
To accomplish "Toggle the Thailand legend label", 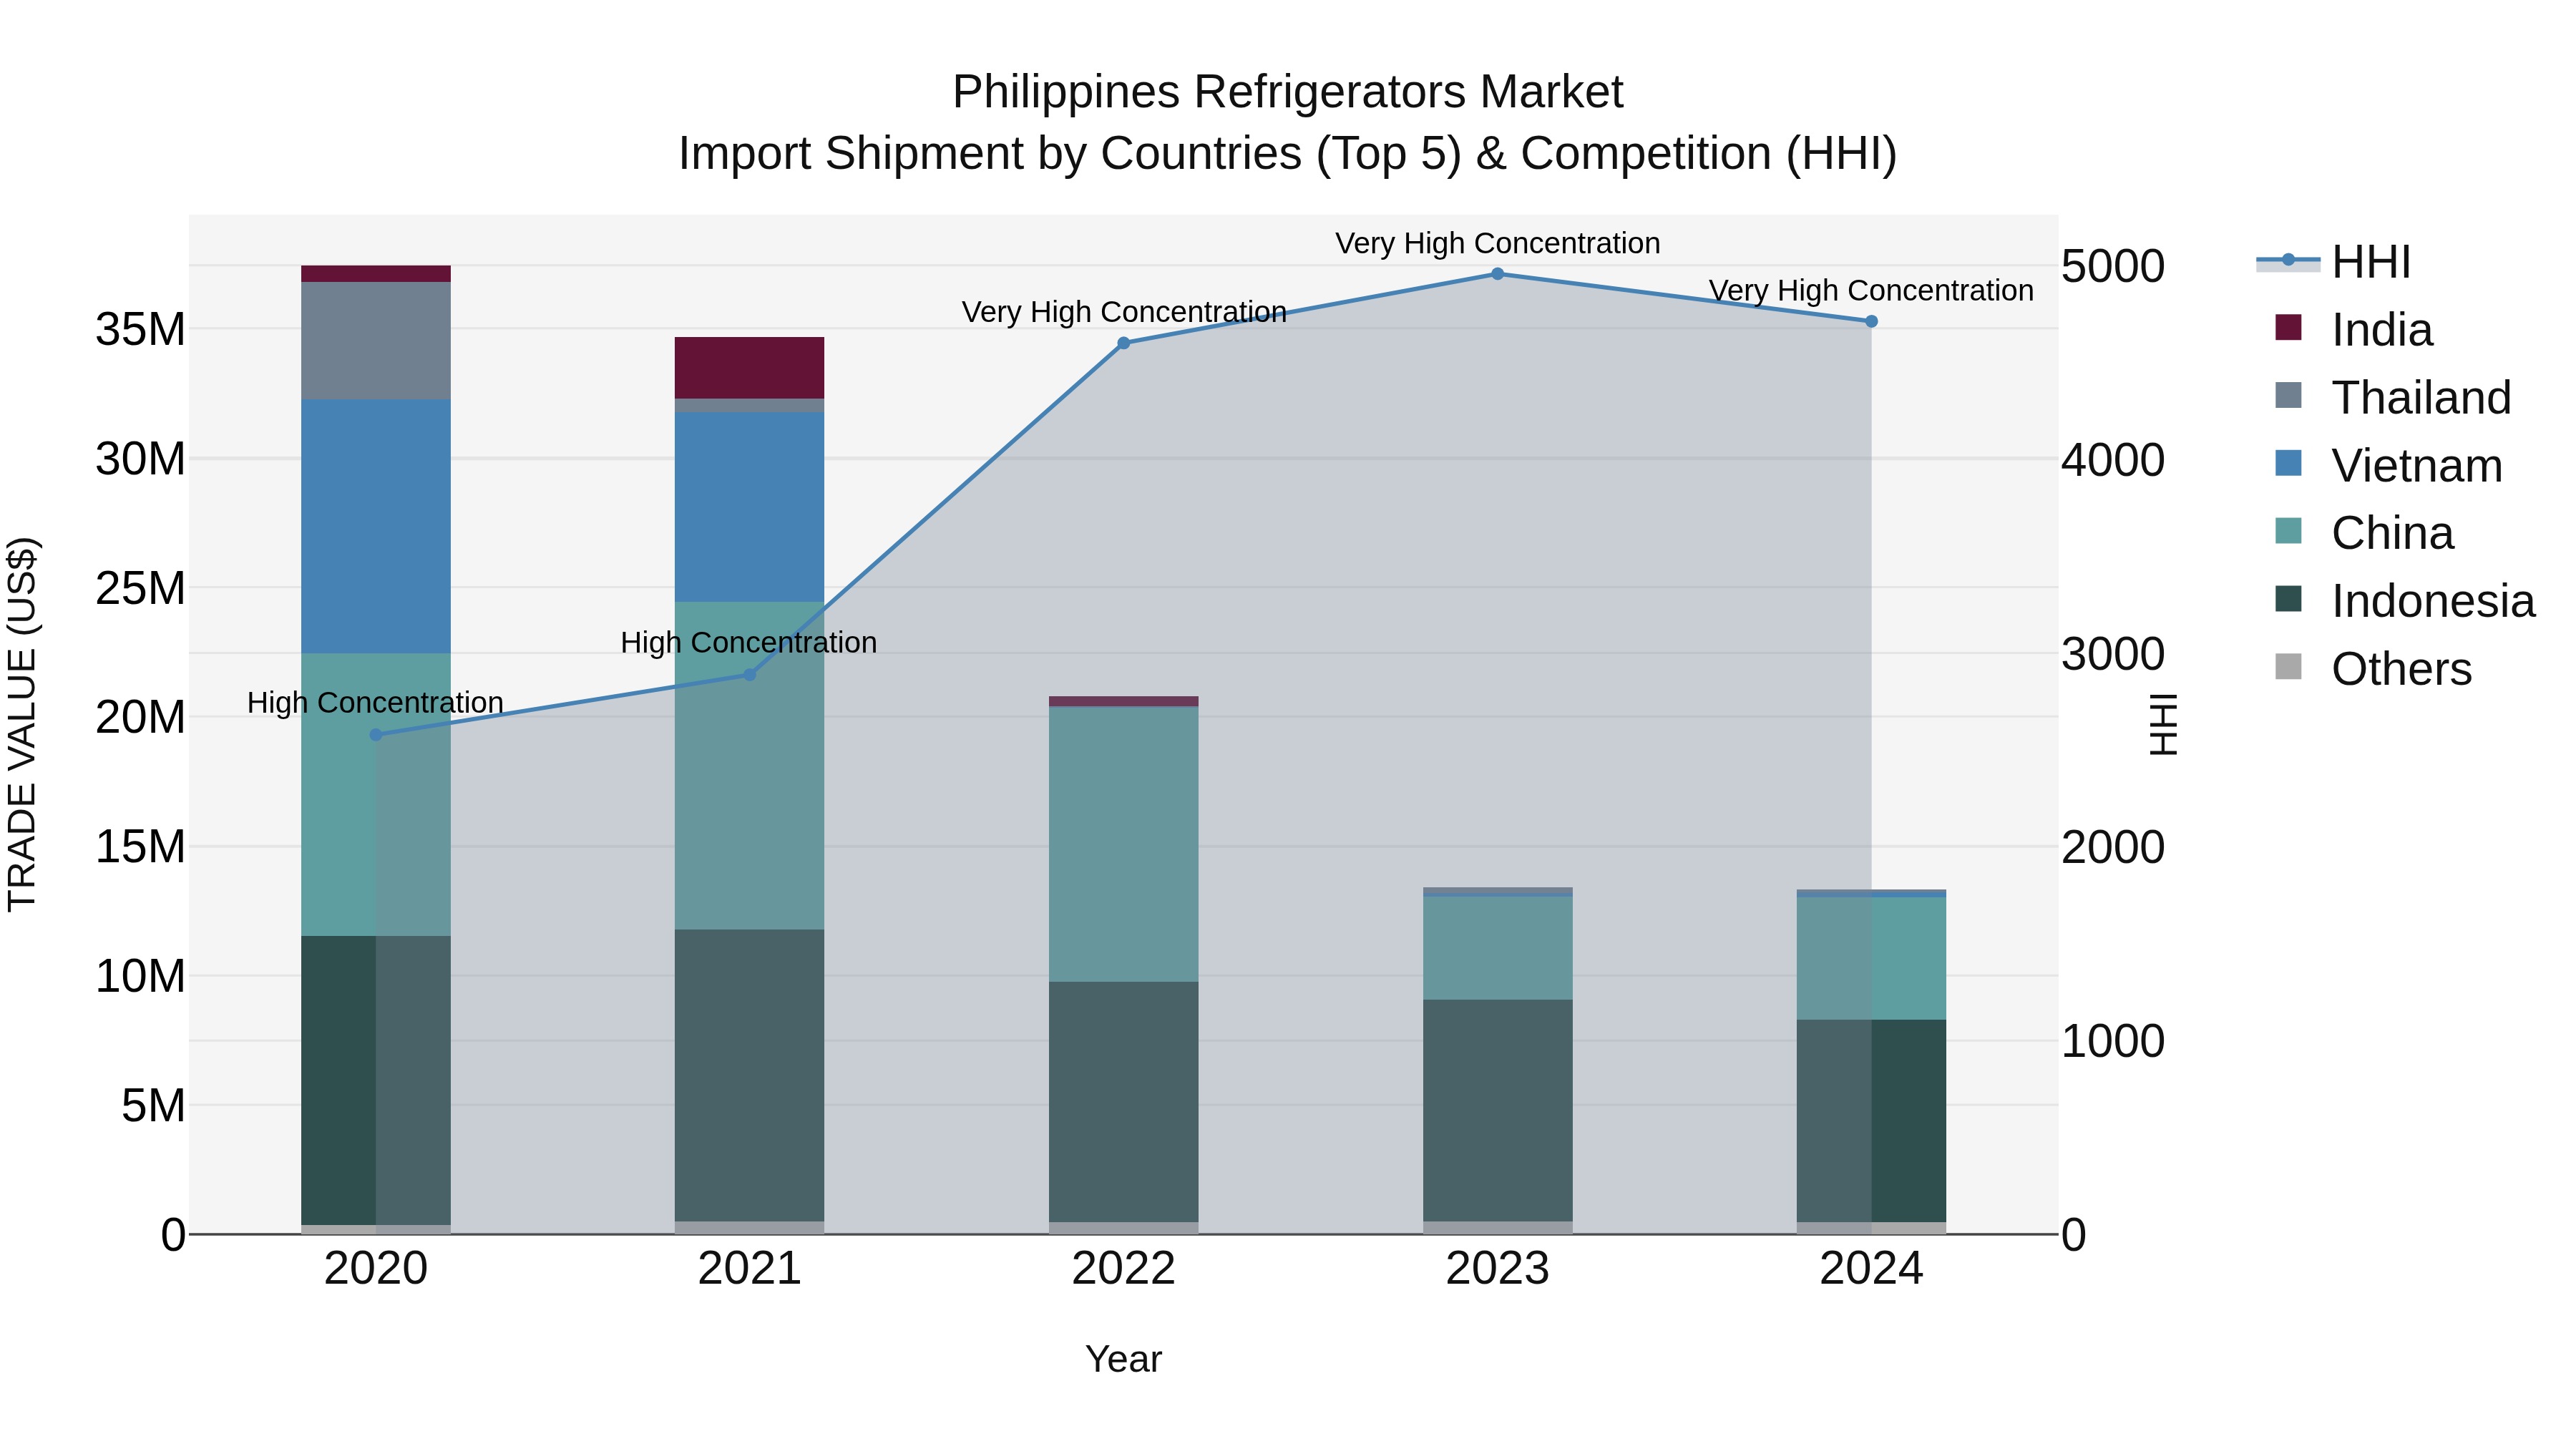I will click(x=2421, y=398).
